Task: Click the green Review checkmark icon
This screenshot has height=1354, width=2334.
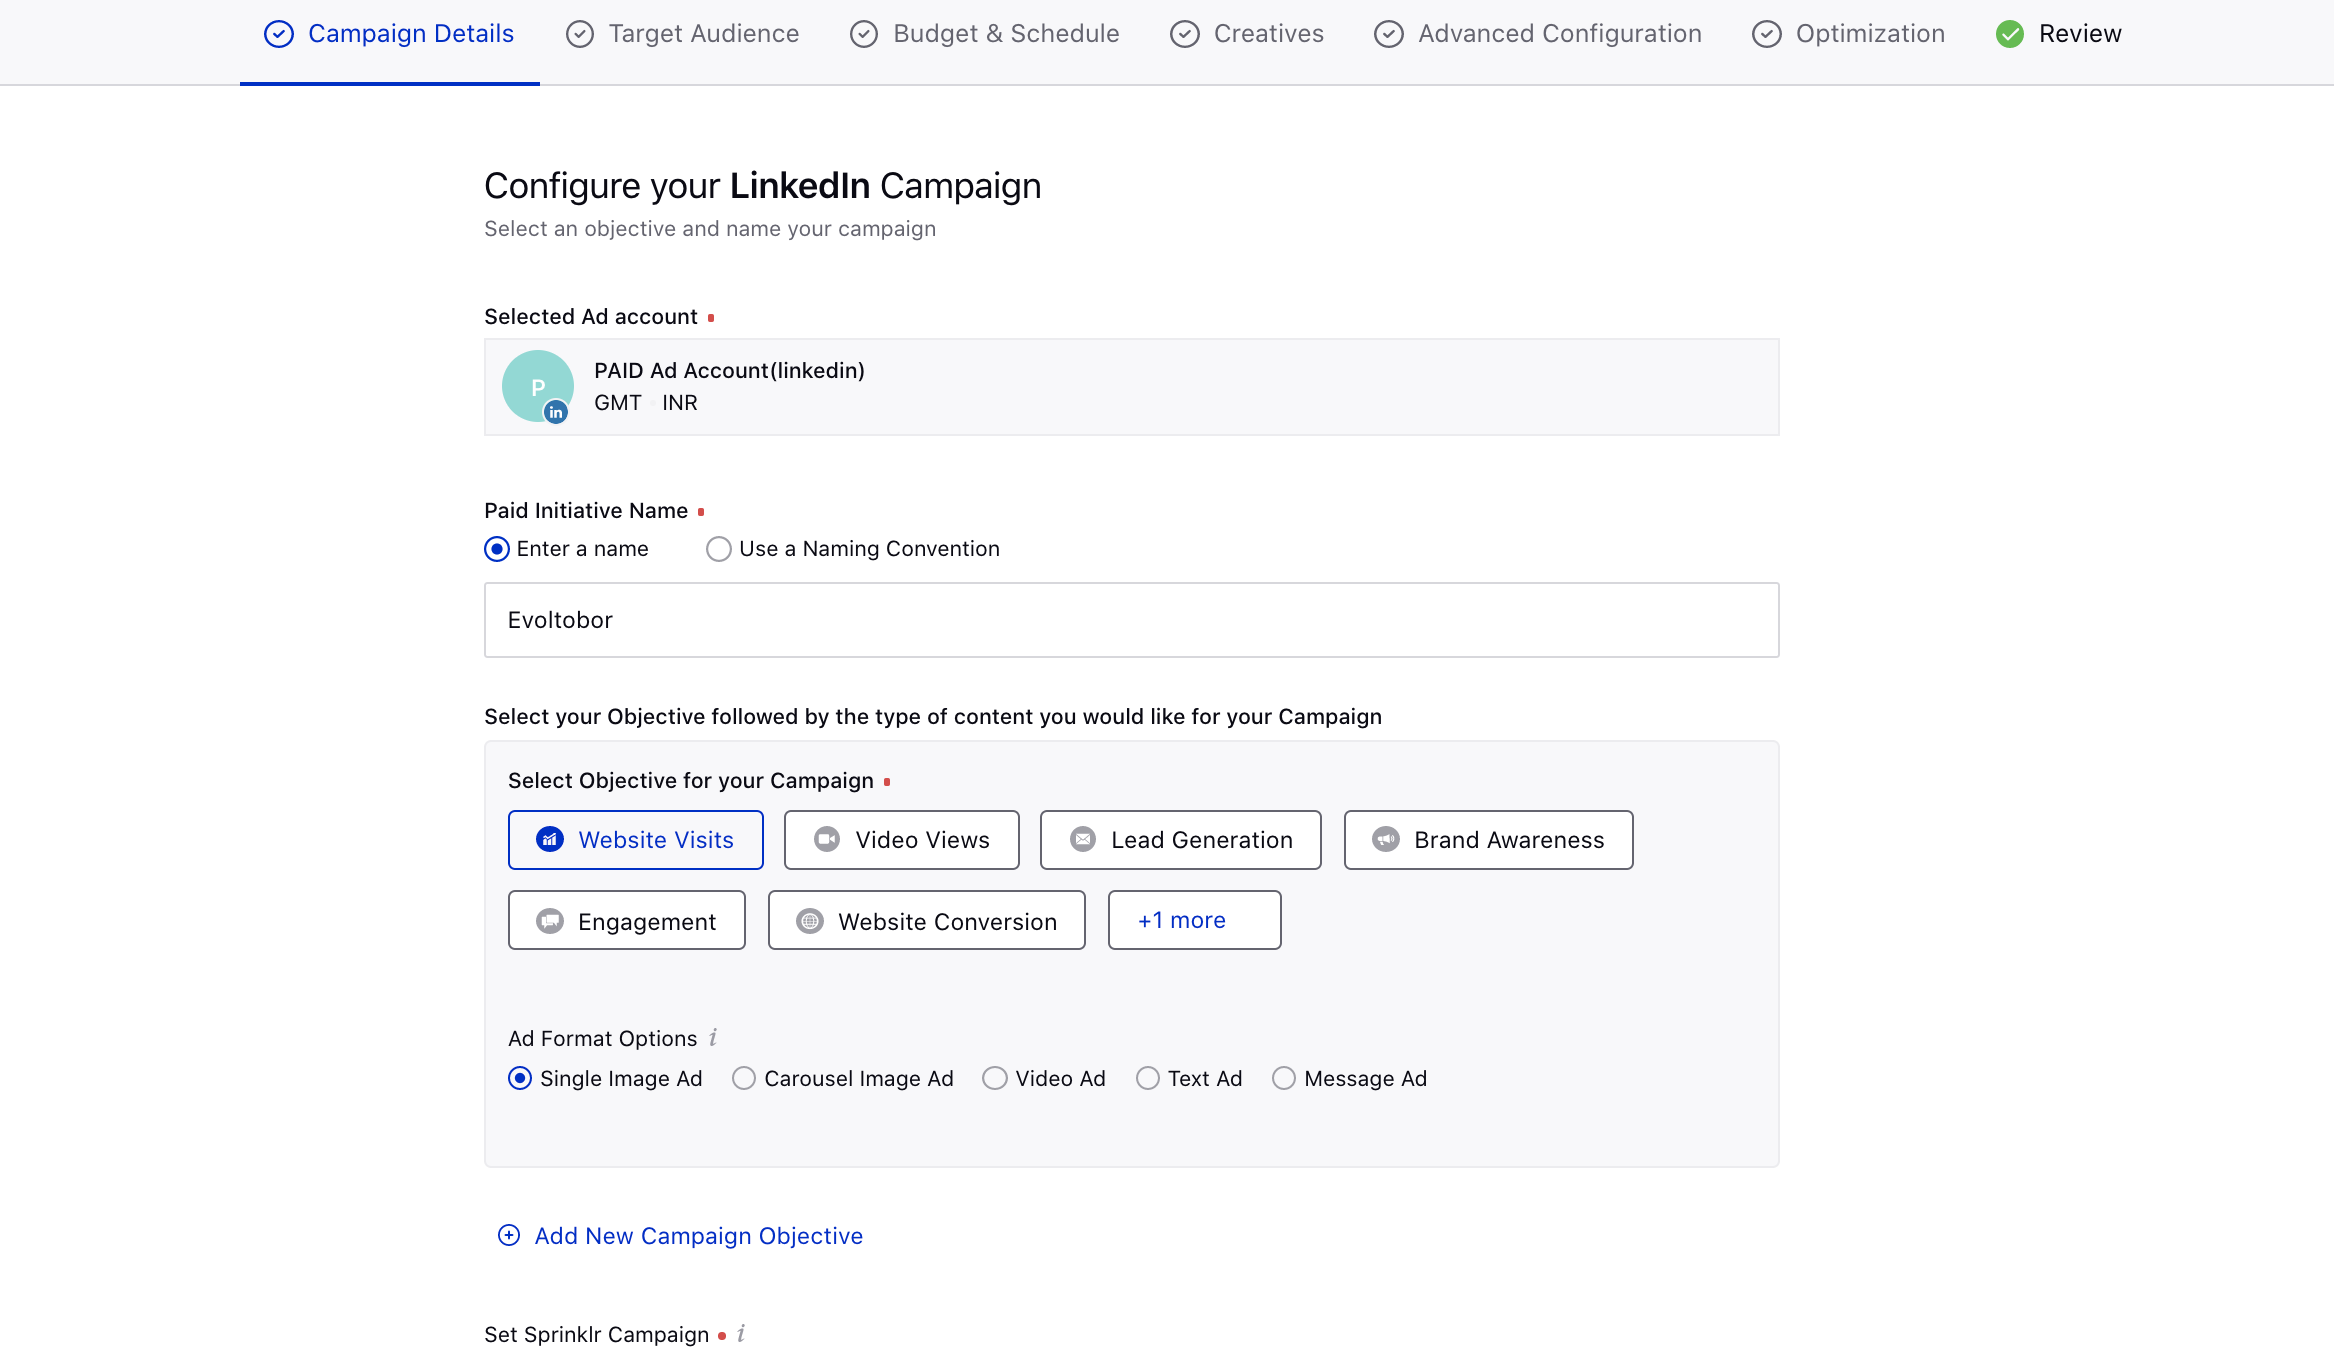Action: [x=2010, y=34]
